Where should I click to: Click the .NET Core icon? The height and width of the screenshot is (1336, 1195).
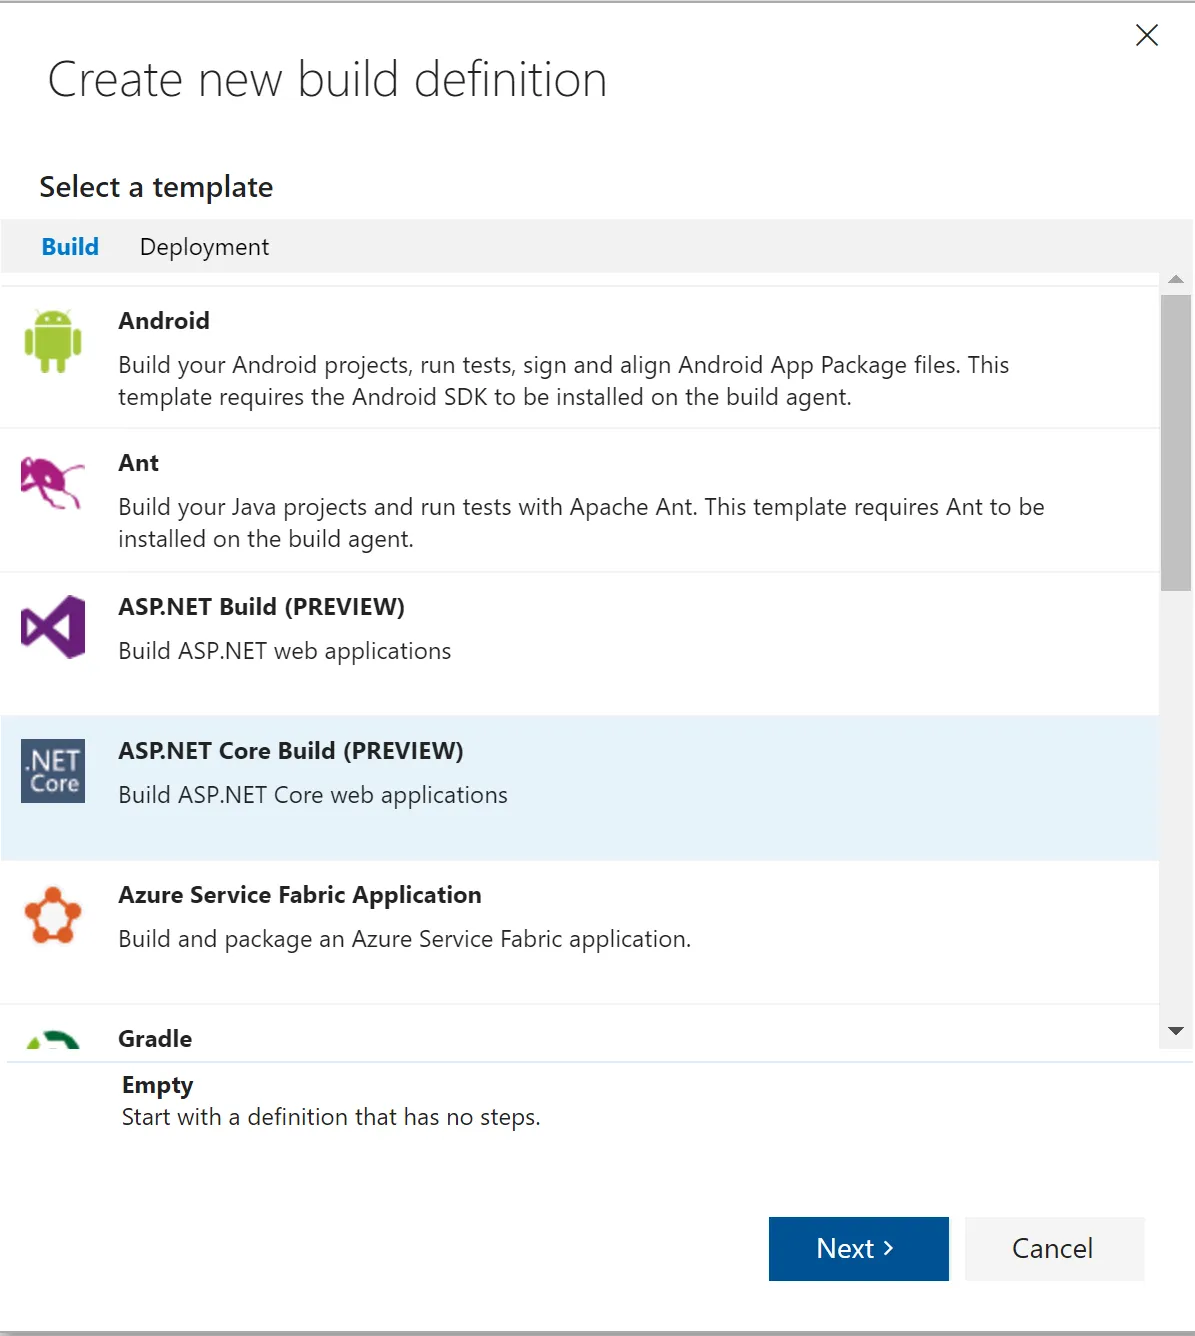pos(53,771)
